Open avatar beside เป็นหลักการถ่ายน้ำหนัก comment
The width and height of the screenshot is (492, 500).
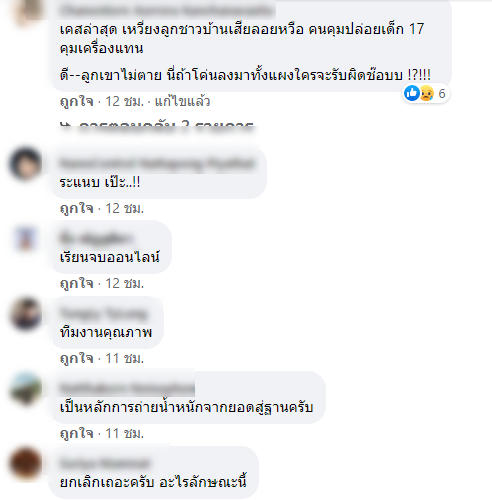[x=26, y=389]
